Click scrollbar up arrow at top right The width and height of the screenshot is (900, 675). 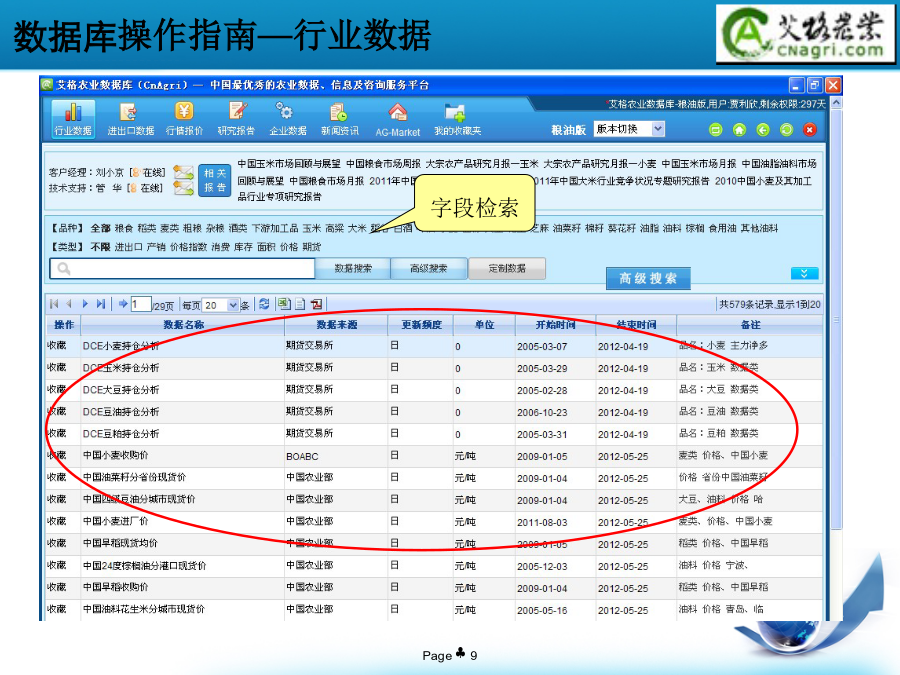(836, 103)
